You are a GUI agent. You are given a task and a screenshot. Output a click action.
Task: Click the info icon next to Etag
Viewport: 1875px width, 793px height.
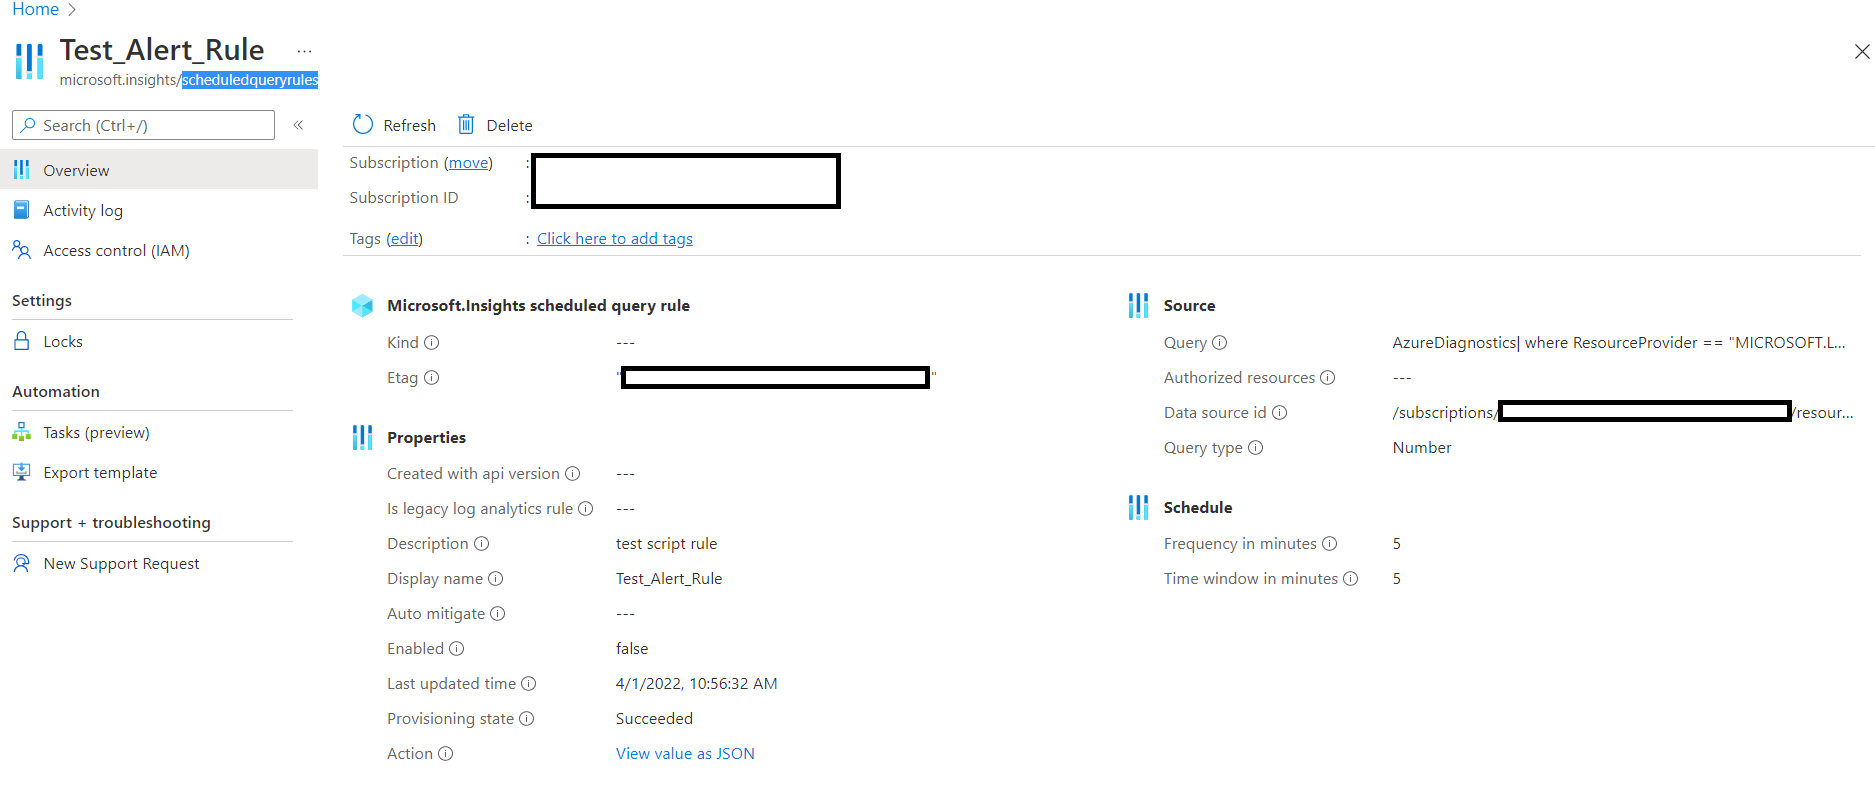(x=432, y=377)
